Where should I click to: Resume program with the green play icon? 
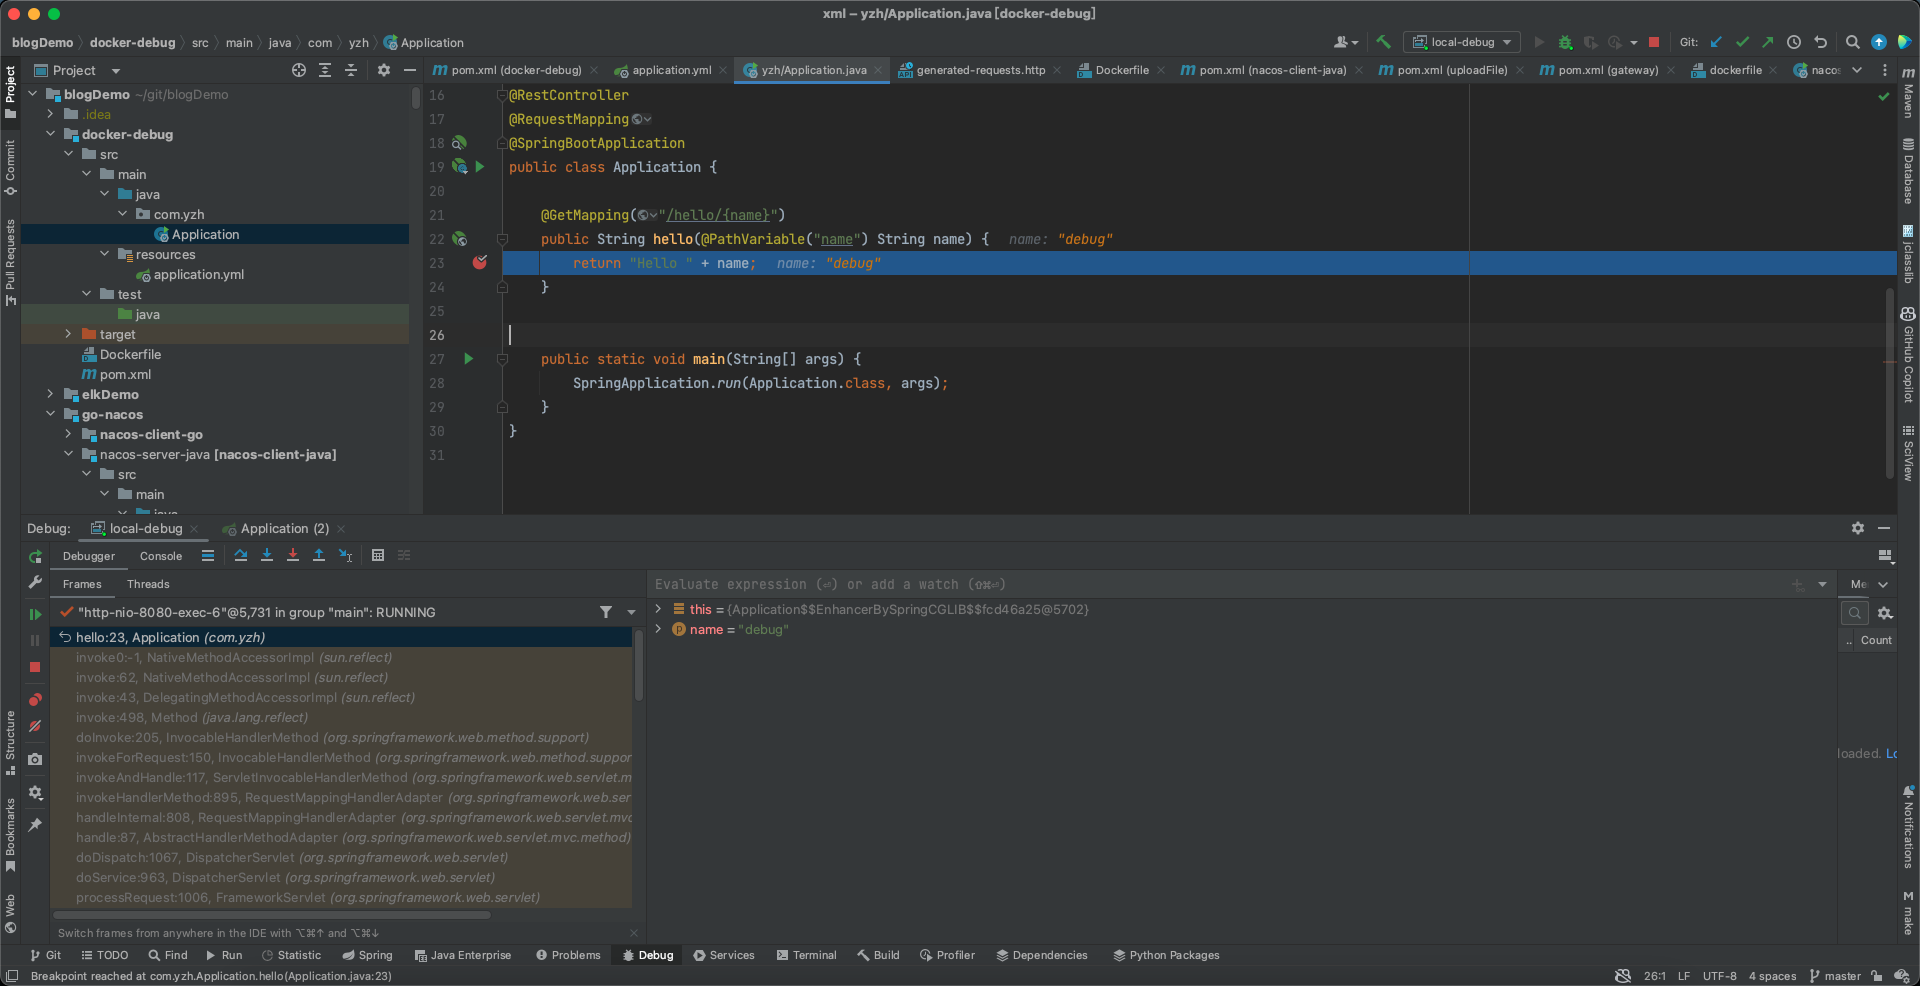coord(35,614)
